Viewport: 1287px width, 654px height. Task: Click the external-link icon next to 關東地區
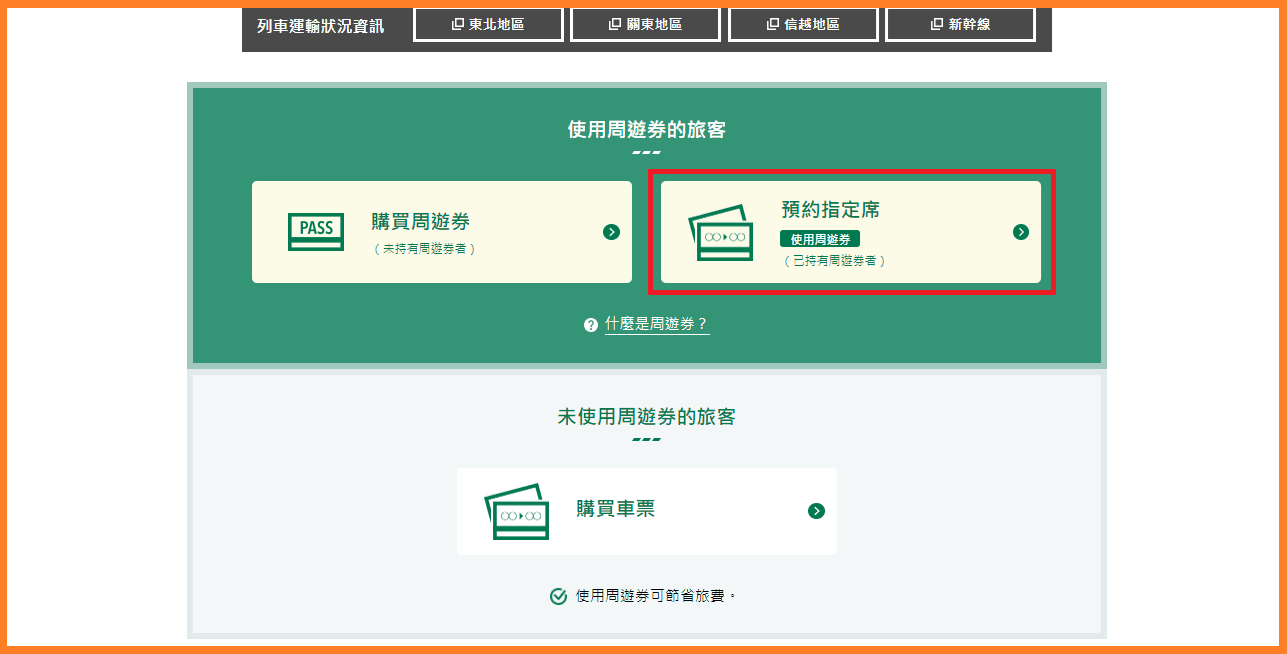pos(615,24)
